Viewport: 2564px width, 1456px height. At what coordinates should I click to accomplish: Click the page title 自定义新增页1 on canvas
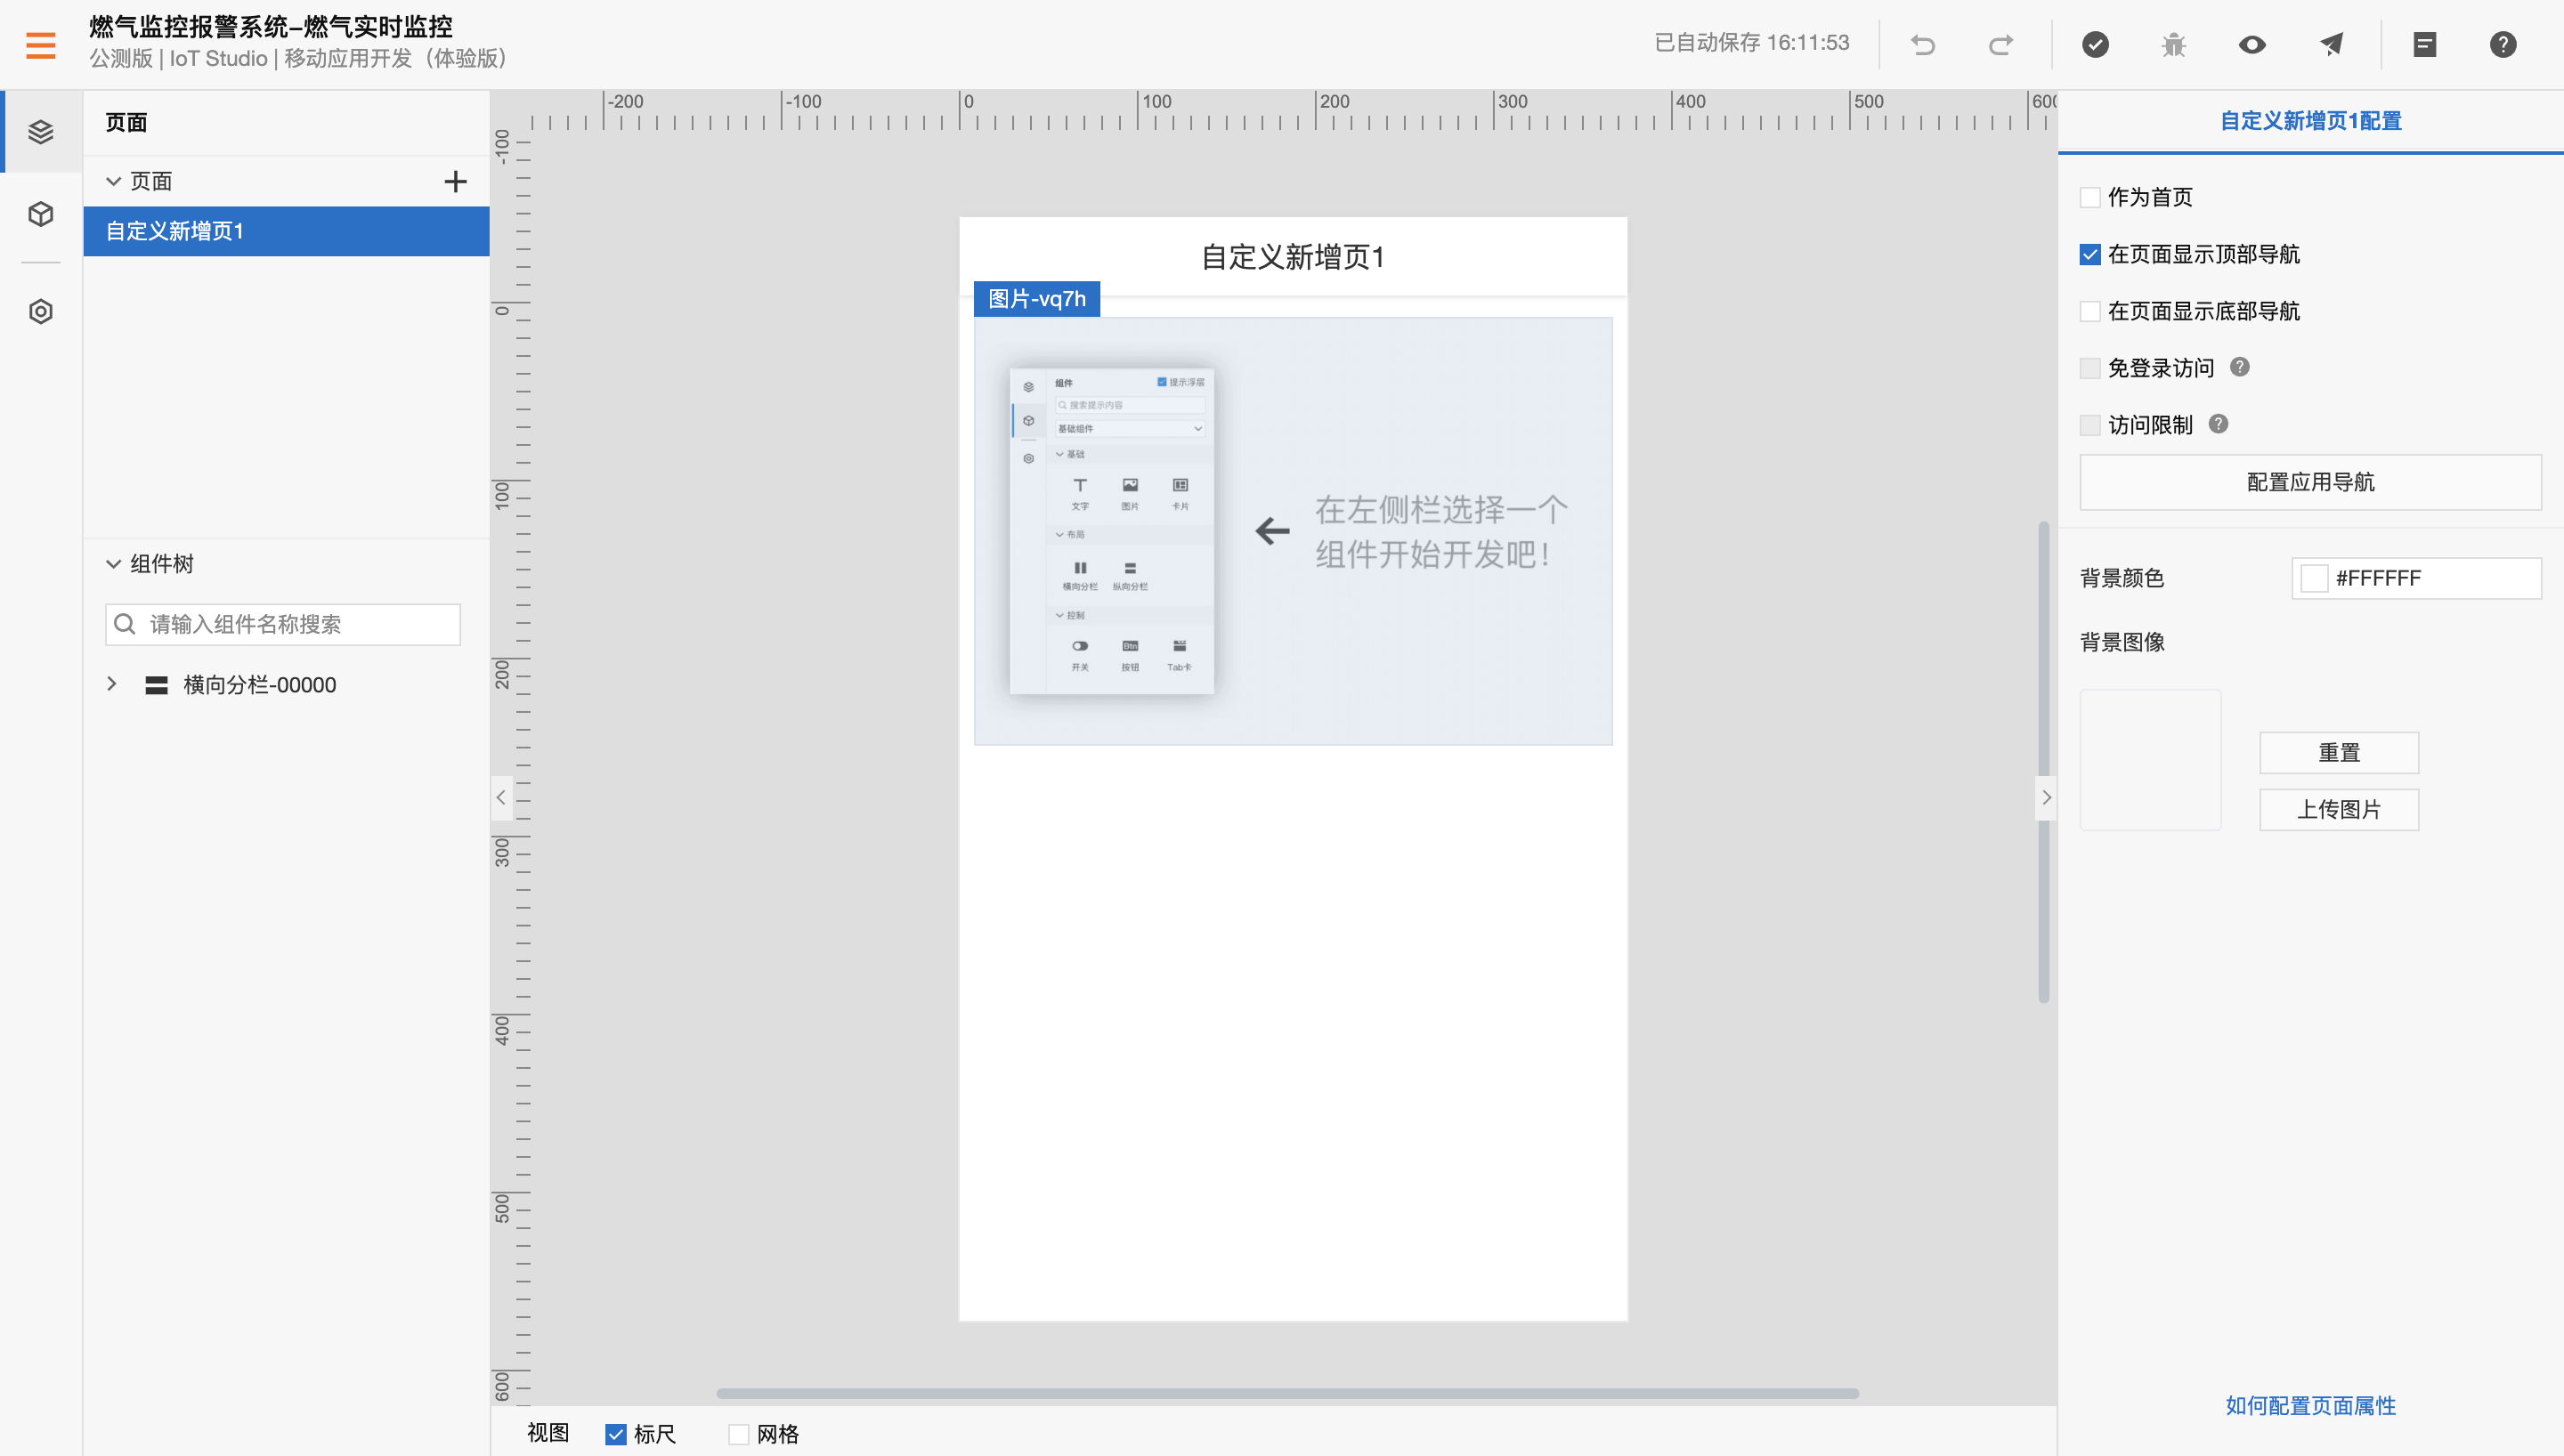pos(1293,257)
